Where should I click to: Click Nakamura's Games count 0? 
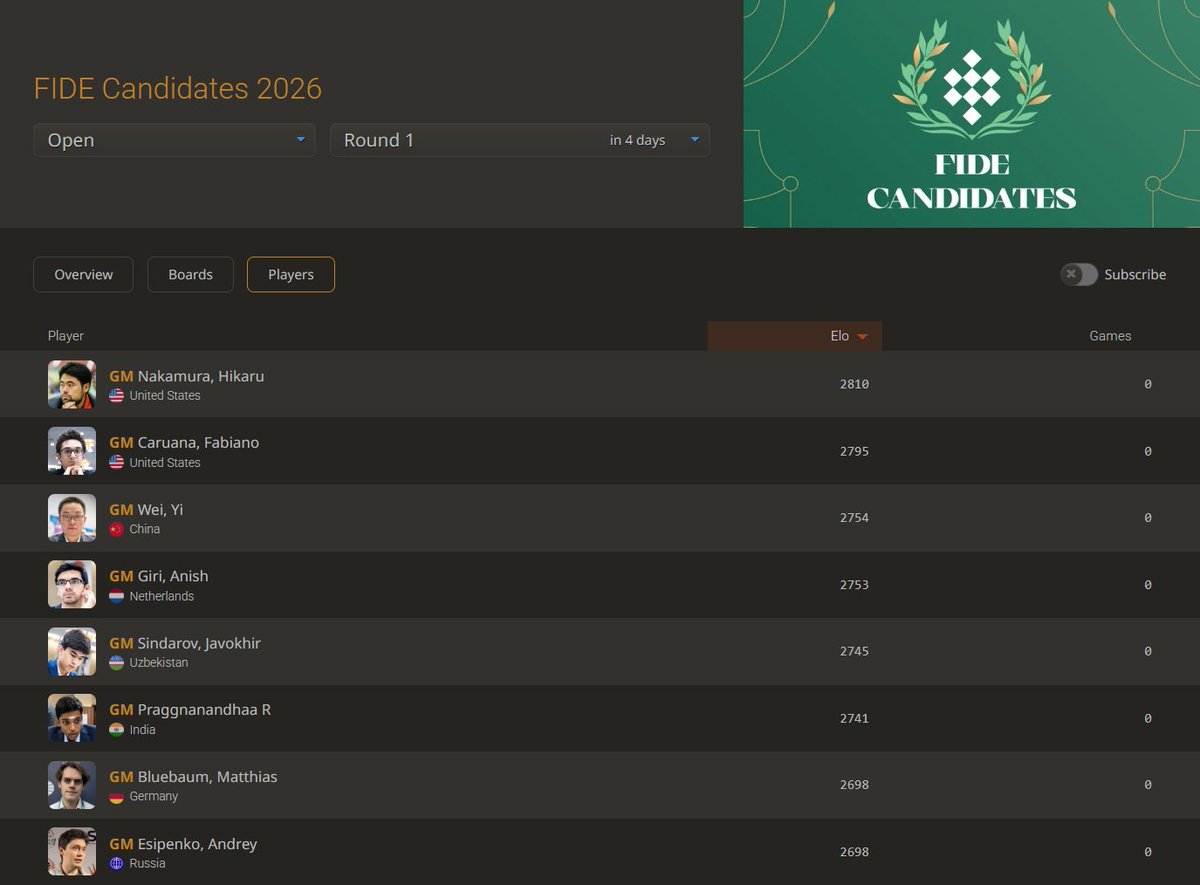1148,384
